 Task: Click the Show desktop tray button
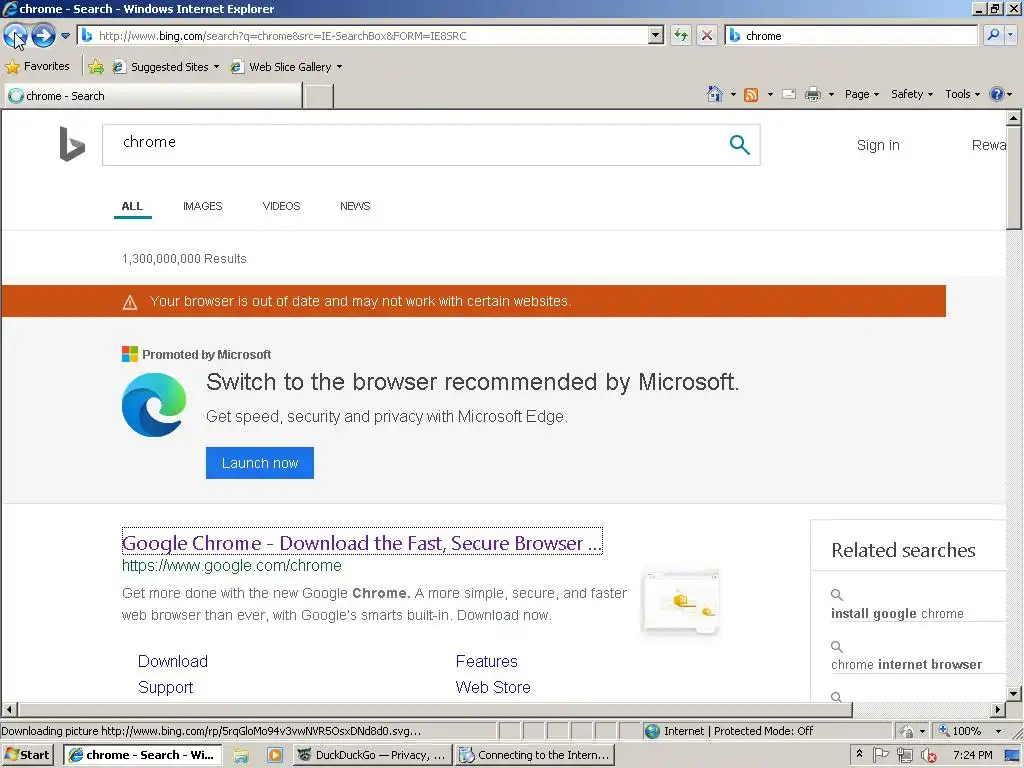[x=1013, y=756]
